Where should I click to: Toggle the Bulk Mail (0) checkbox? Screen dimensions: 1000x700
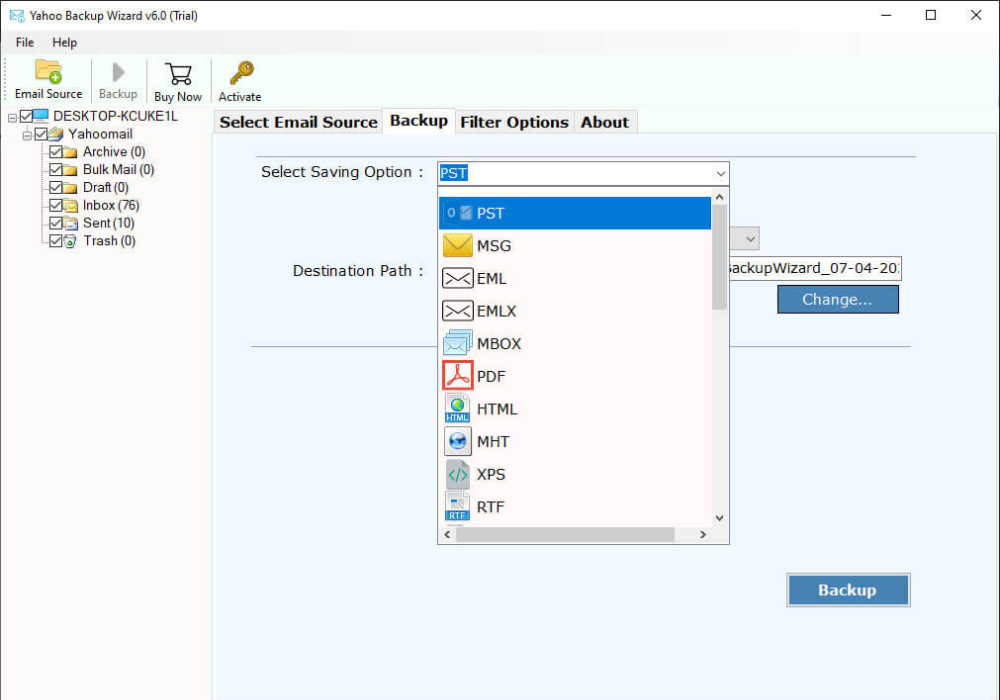coord(56,170)
